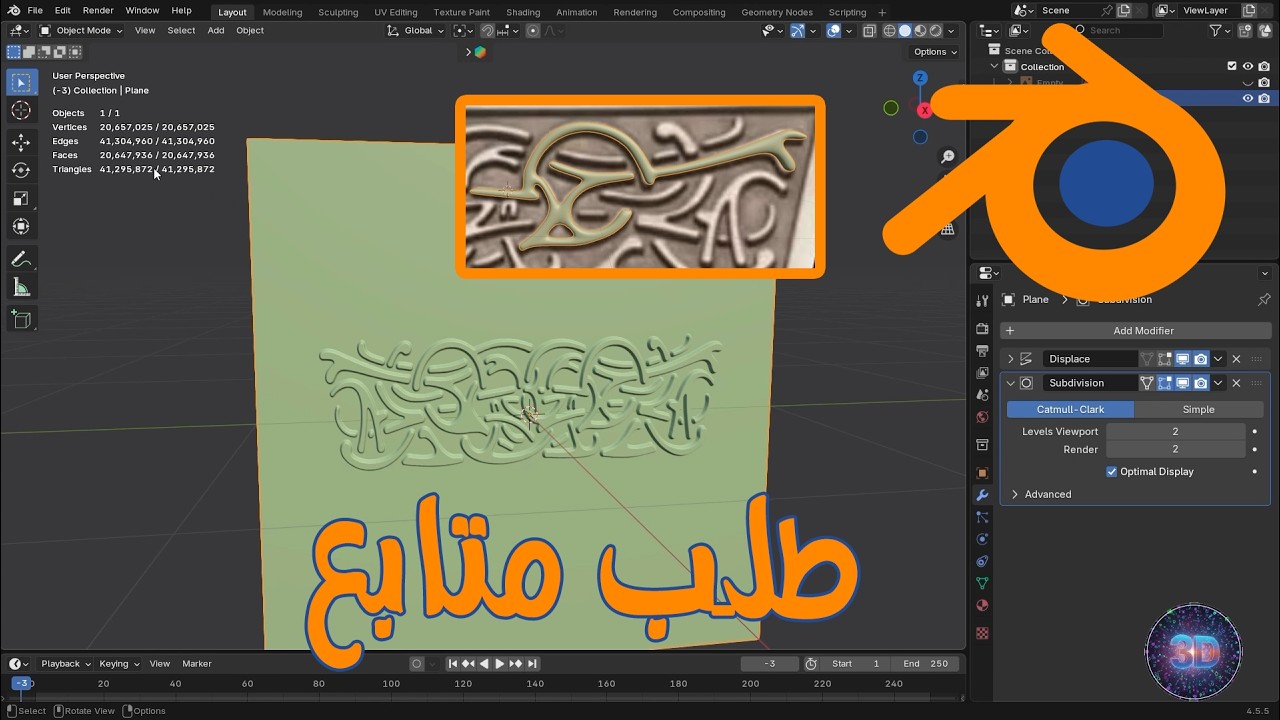Toggle viewport X-ray mode

click(869, 31)
